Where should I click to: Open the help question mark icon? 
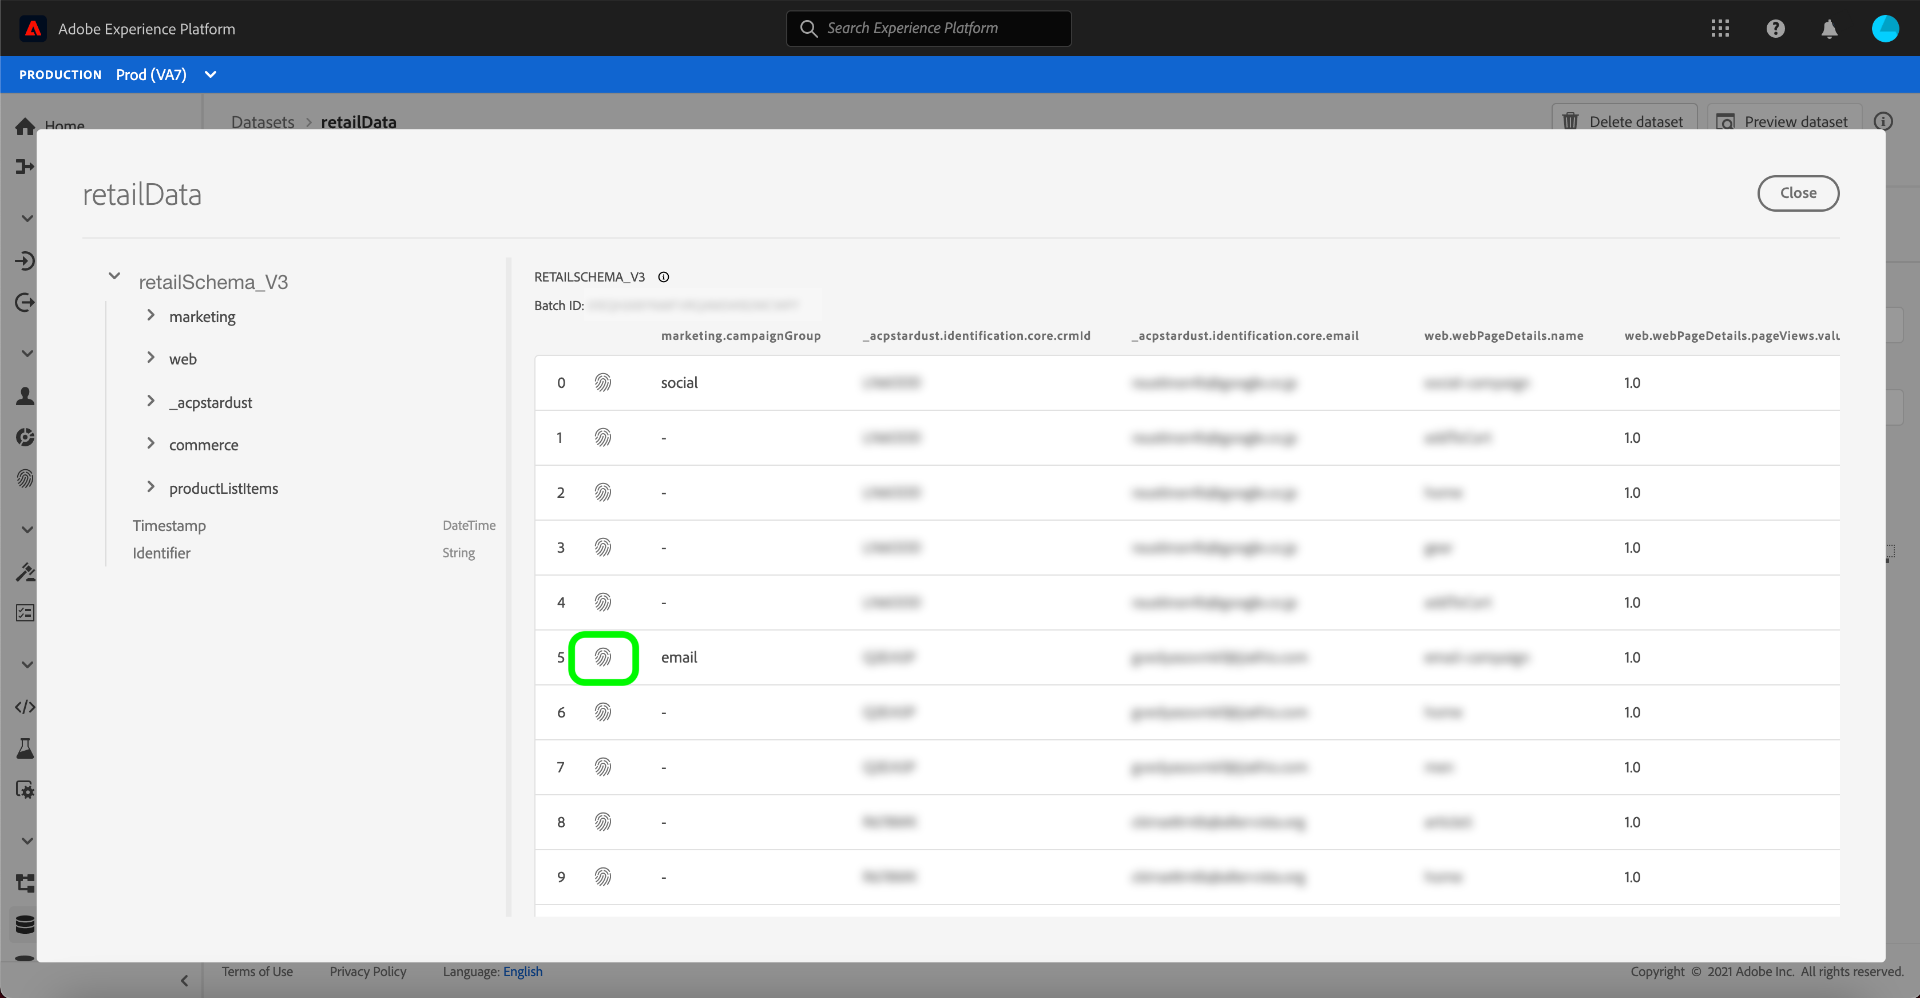1776,28
